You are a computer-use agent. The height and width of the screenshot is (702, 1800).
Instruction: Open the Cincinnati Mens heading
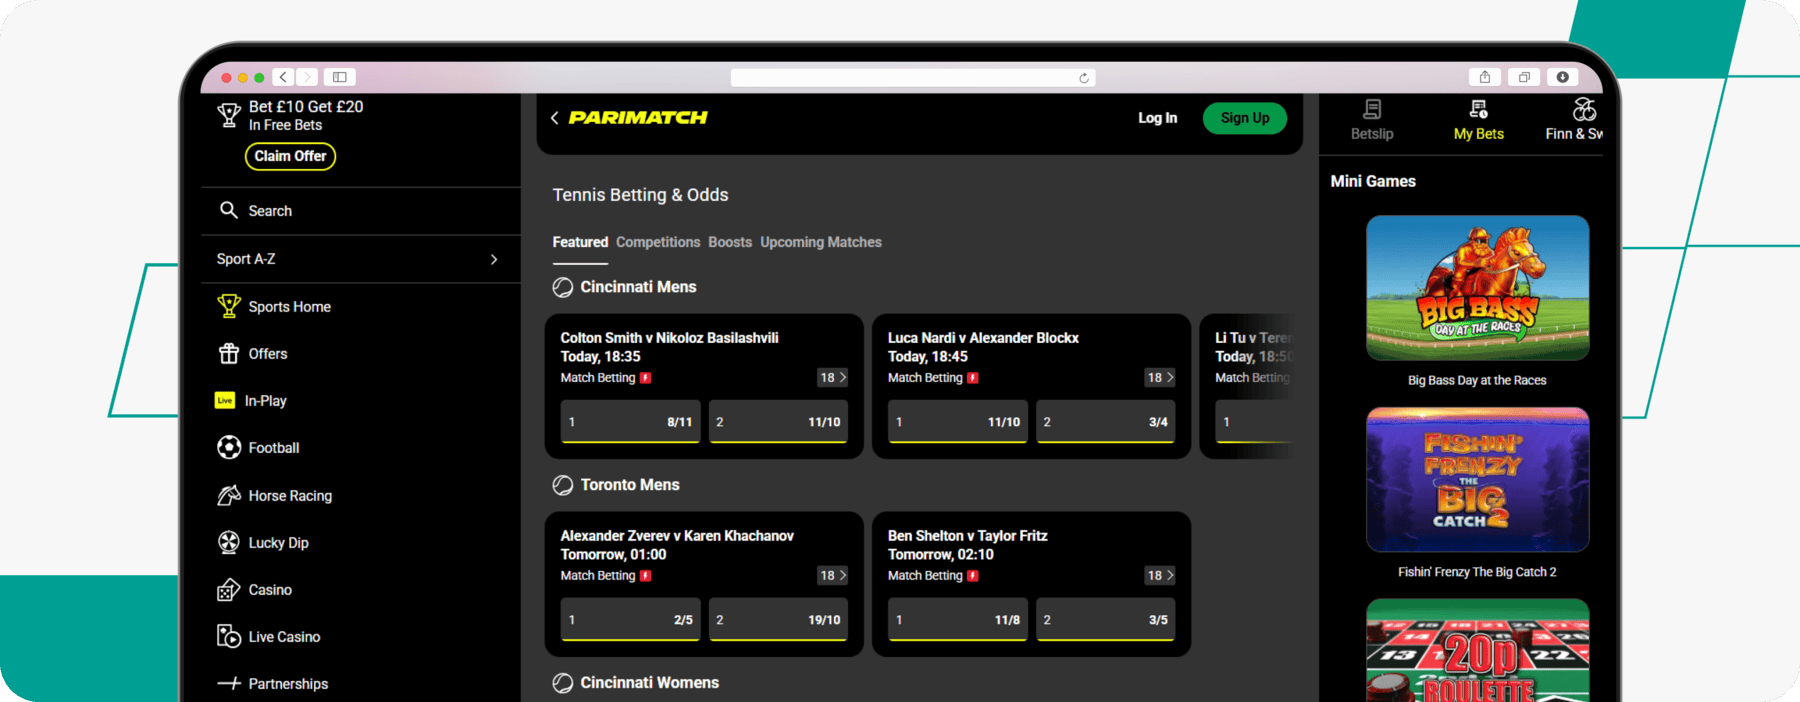pyautogui.click(x=638, y=287)
